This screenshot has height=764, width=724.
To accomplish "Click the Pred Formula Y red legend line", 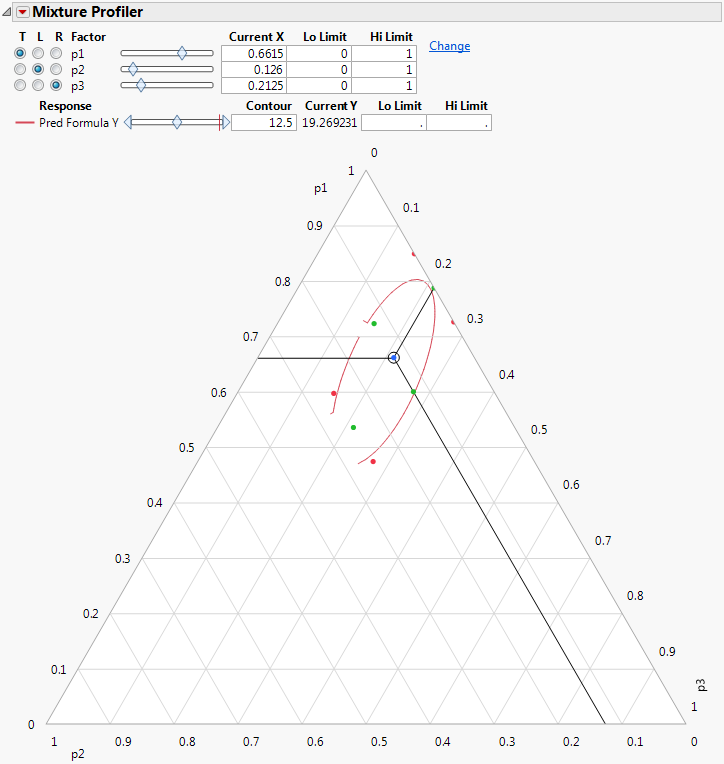I will point(24,122).
